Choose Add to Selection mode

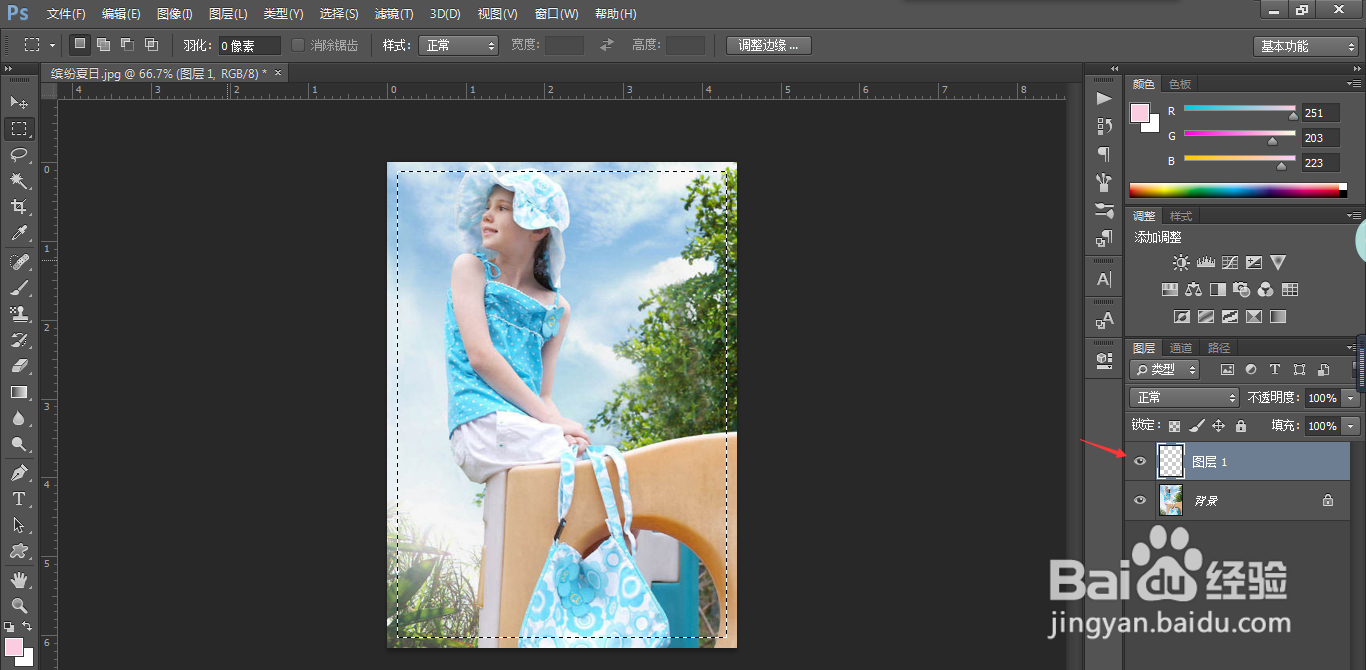pos(103,45)
